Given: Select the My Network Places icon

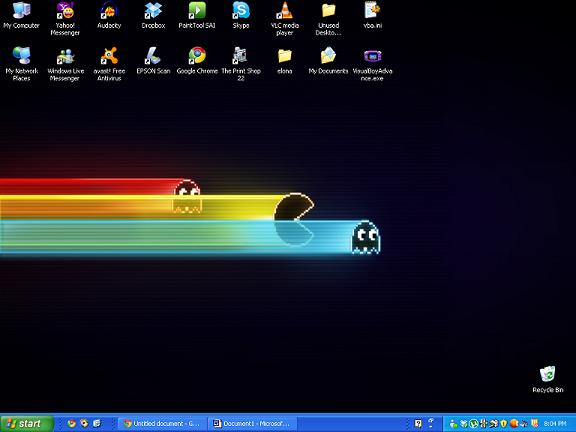Looking at the screenshot, I should point(22,64).
